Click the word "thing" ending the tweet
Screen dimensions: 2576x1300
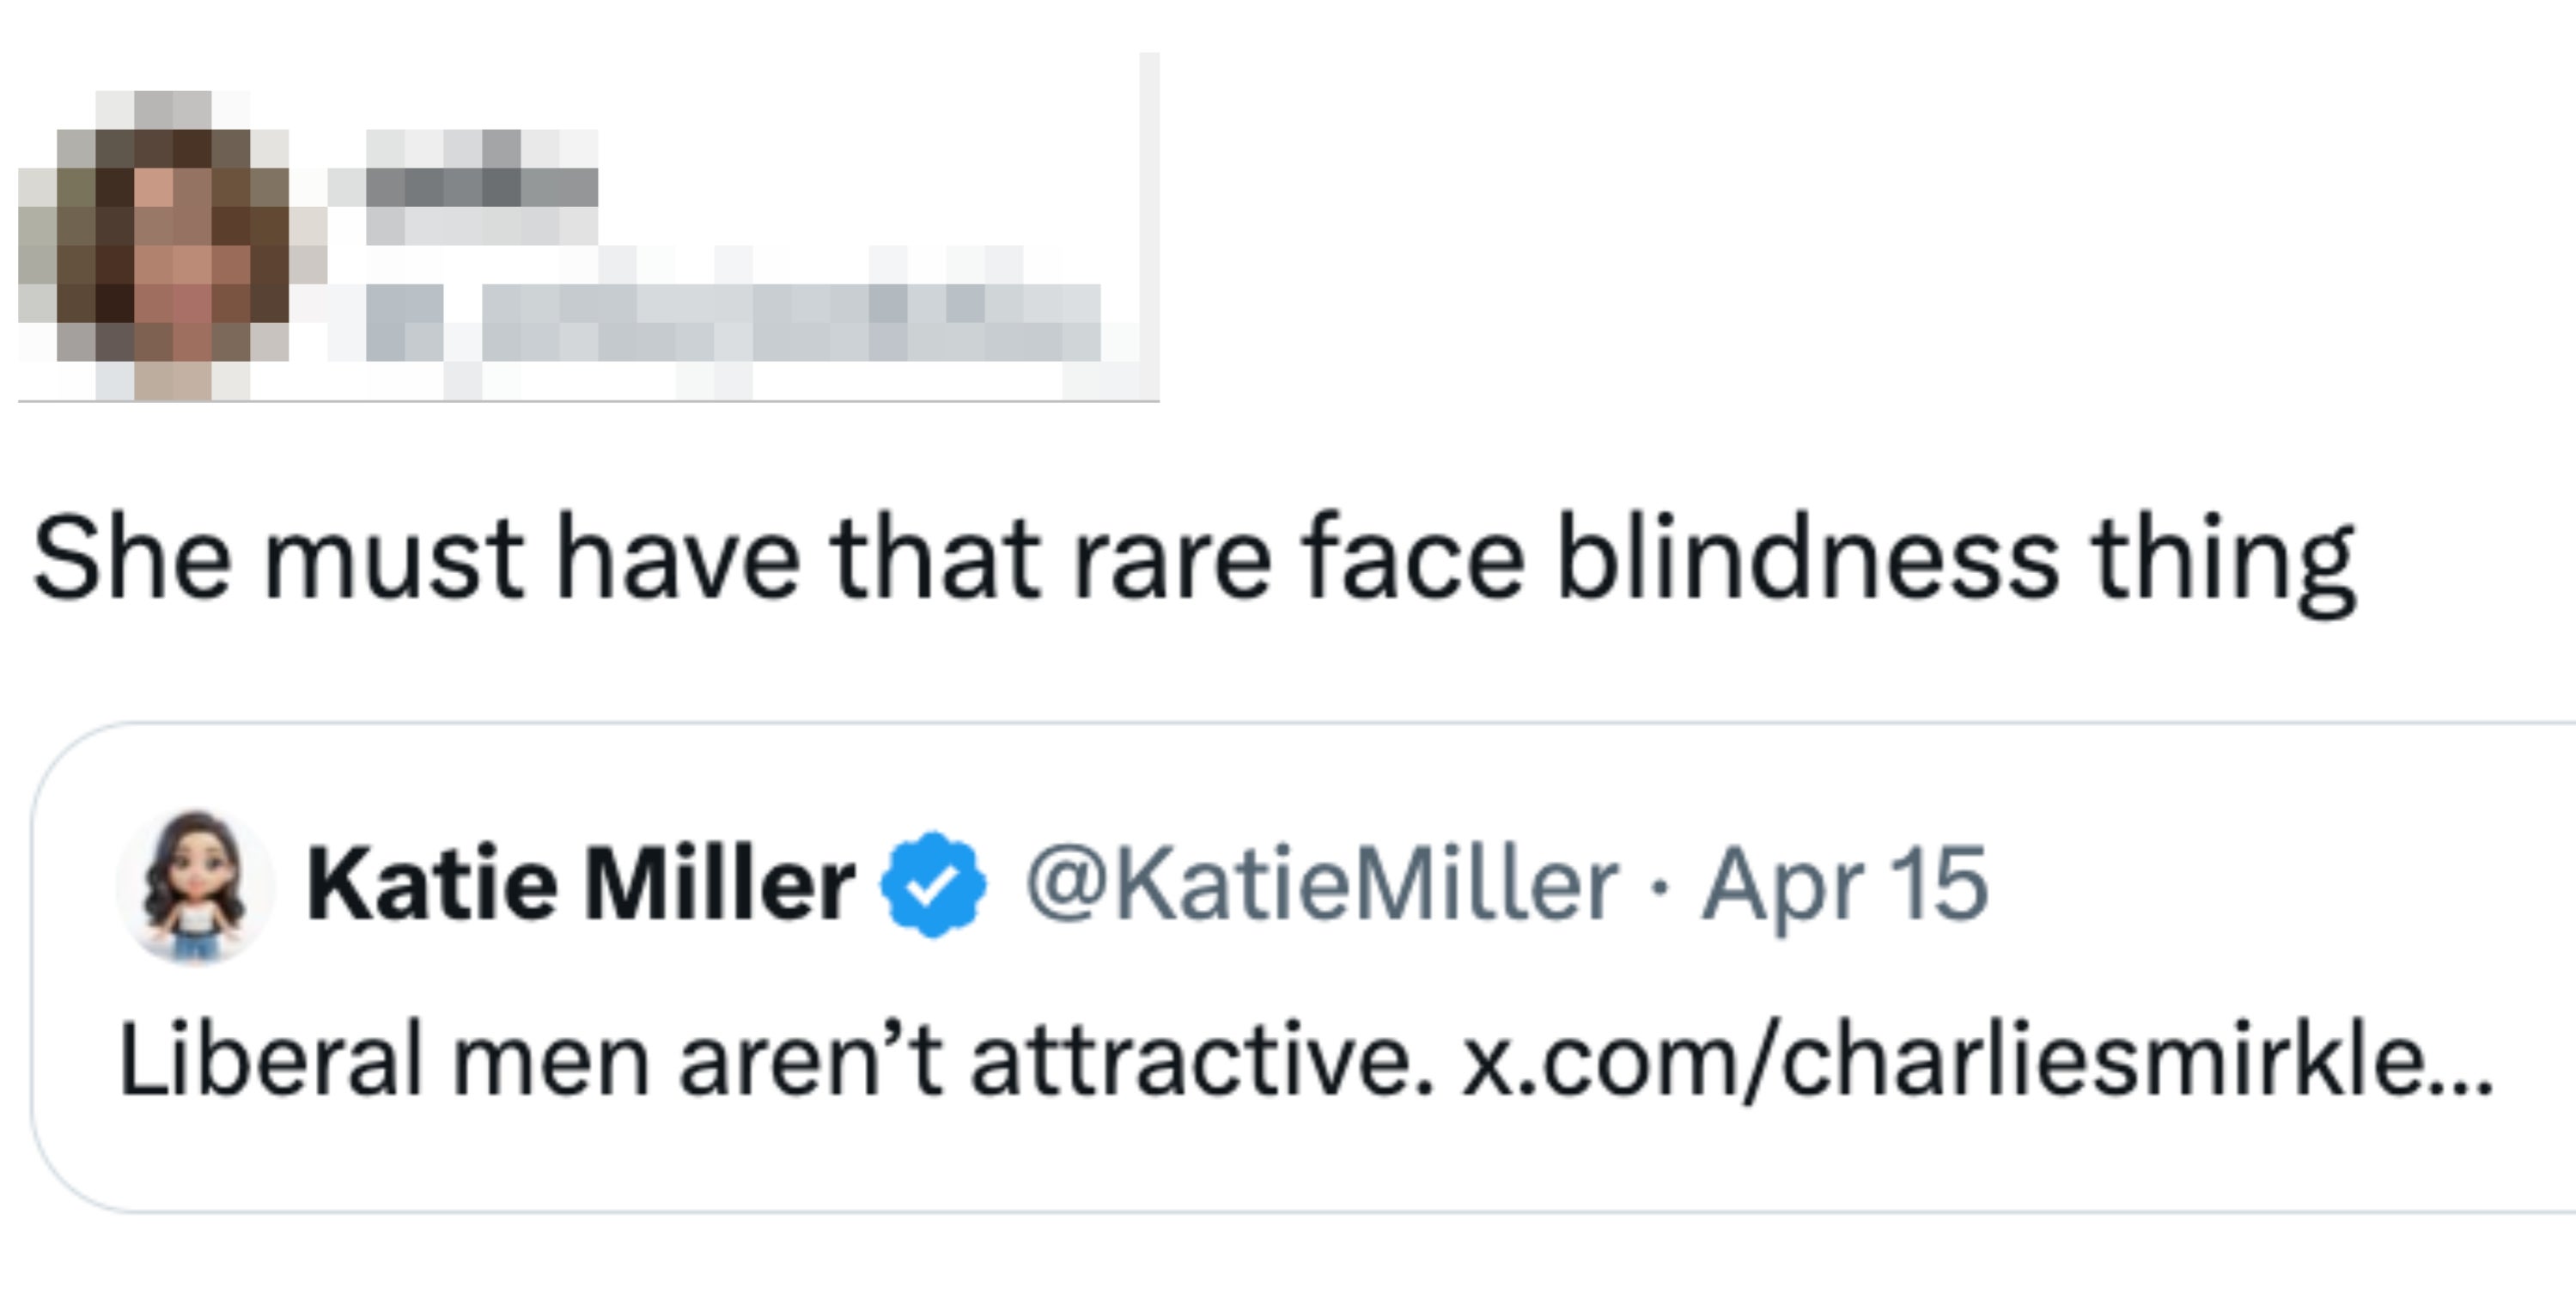pyautogui.click(x=2225, y=558)
